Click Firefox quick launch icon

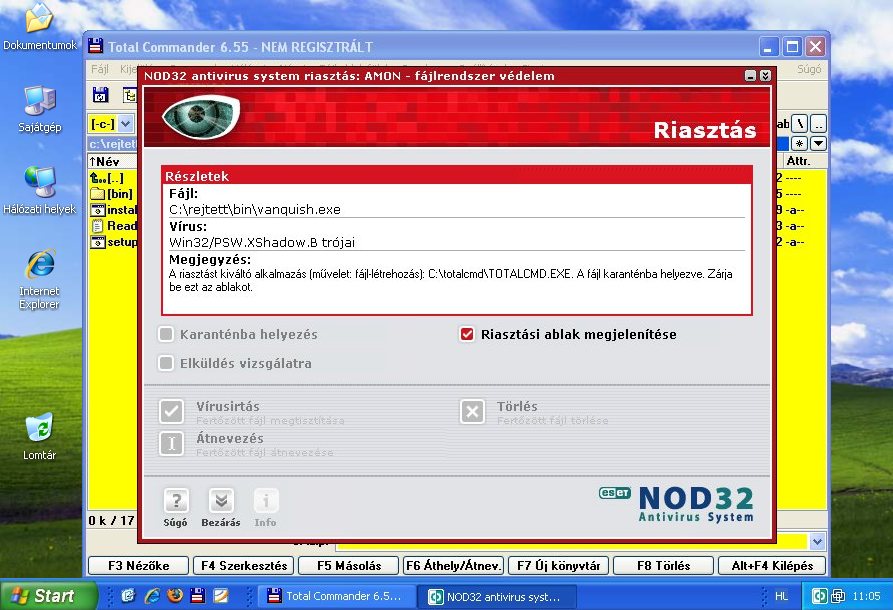click(x=175, y=596)
